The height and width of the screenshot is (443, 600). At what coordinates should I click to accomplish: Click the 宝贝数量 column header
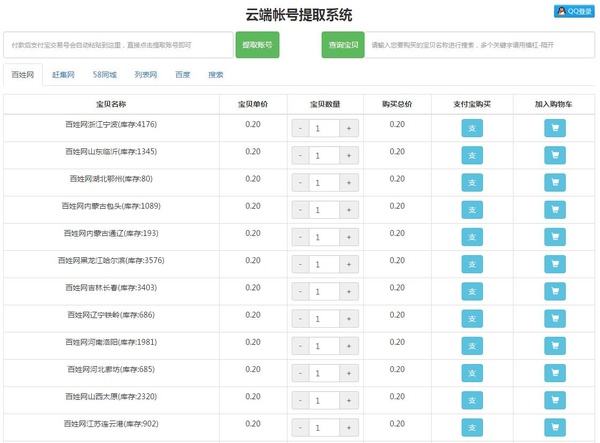(325, 104)
